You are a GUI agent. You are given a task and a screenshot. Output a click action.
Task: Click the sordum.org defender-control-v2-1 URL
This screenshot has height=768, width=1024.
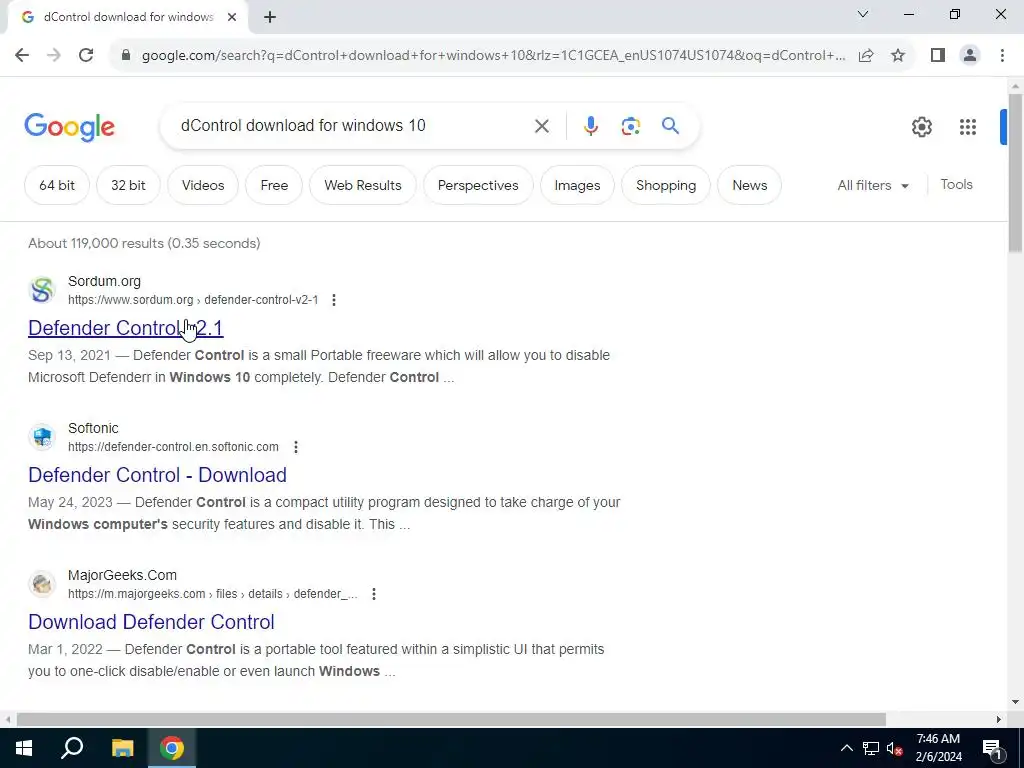point(193,300)
